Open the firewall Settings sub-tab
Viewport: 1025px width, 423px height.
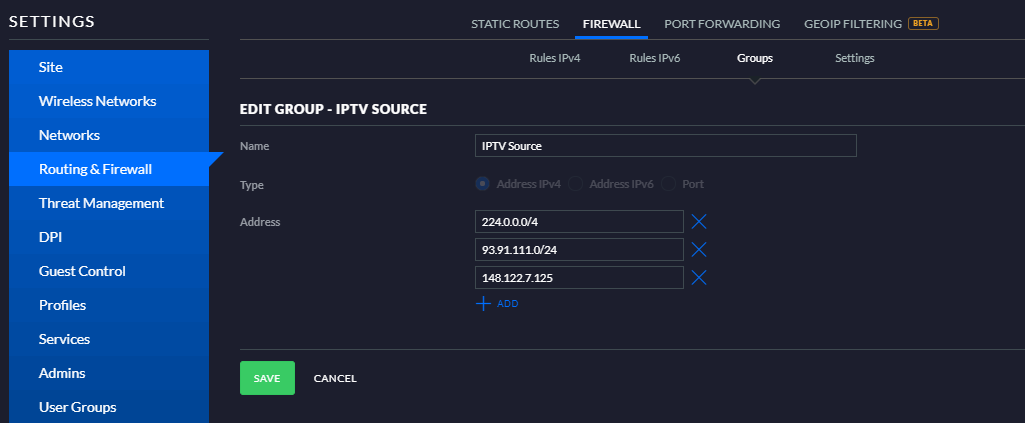click(855, 58)
